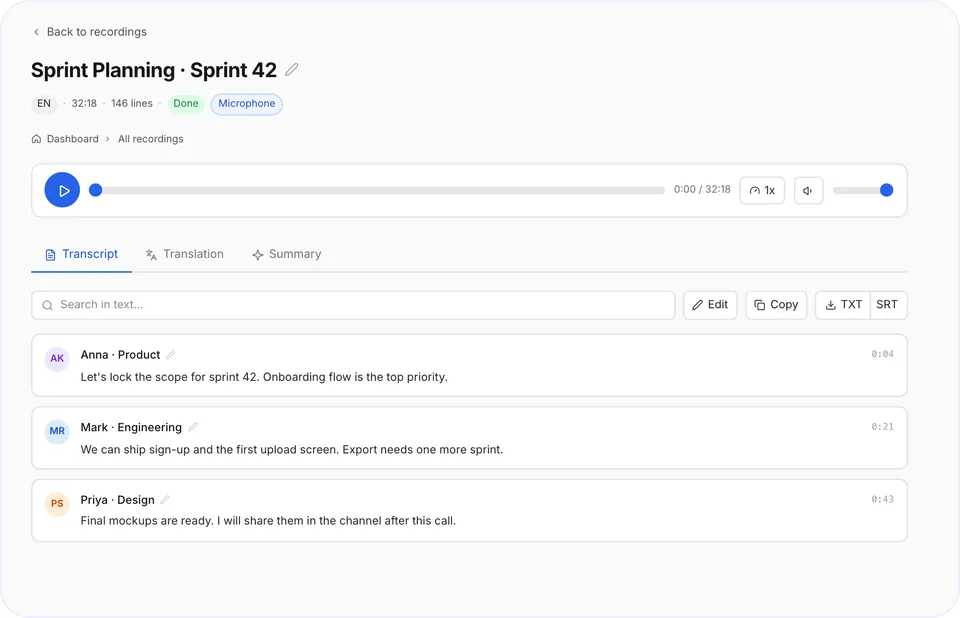Jump to timestamp 0:04

point(882,354)
